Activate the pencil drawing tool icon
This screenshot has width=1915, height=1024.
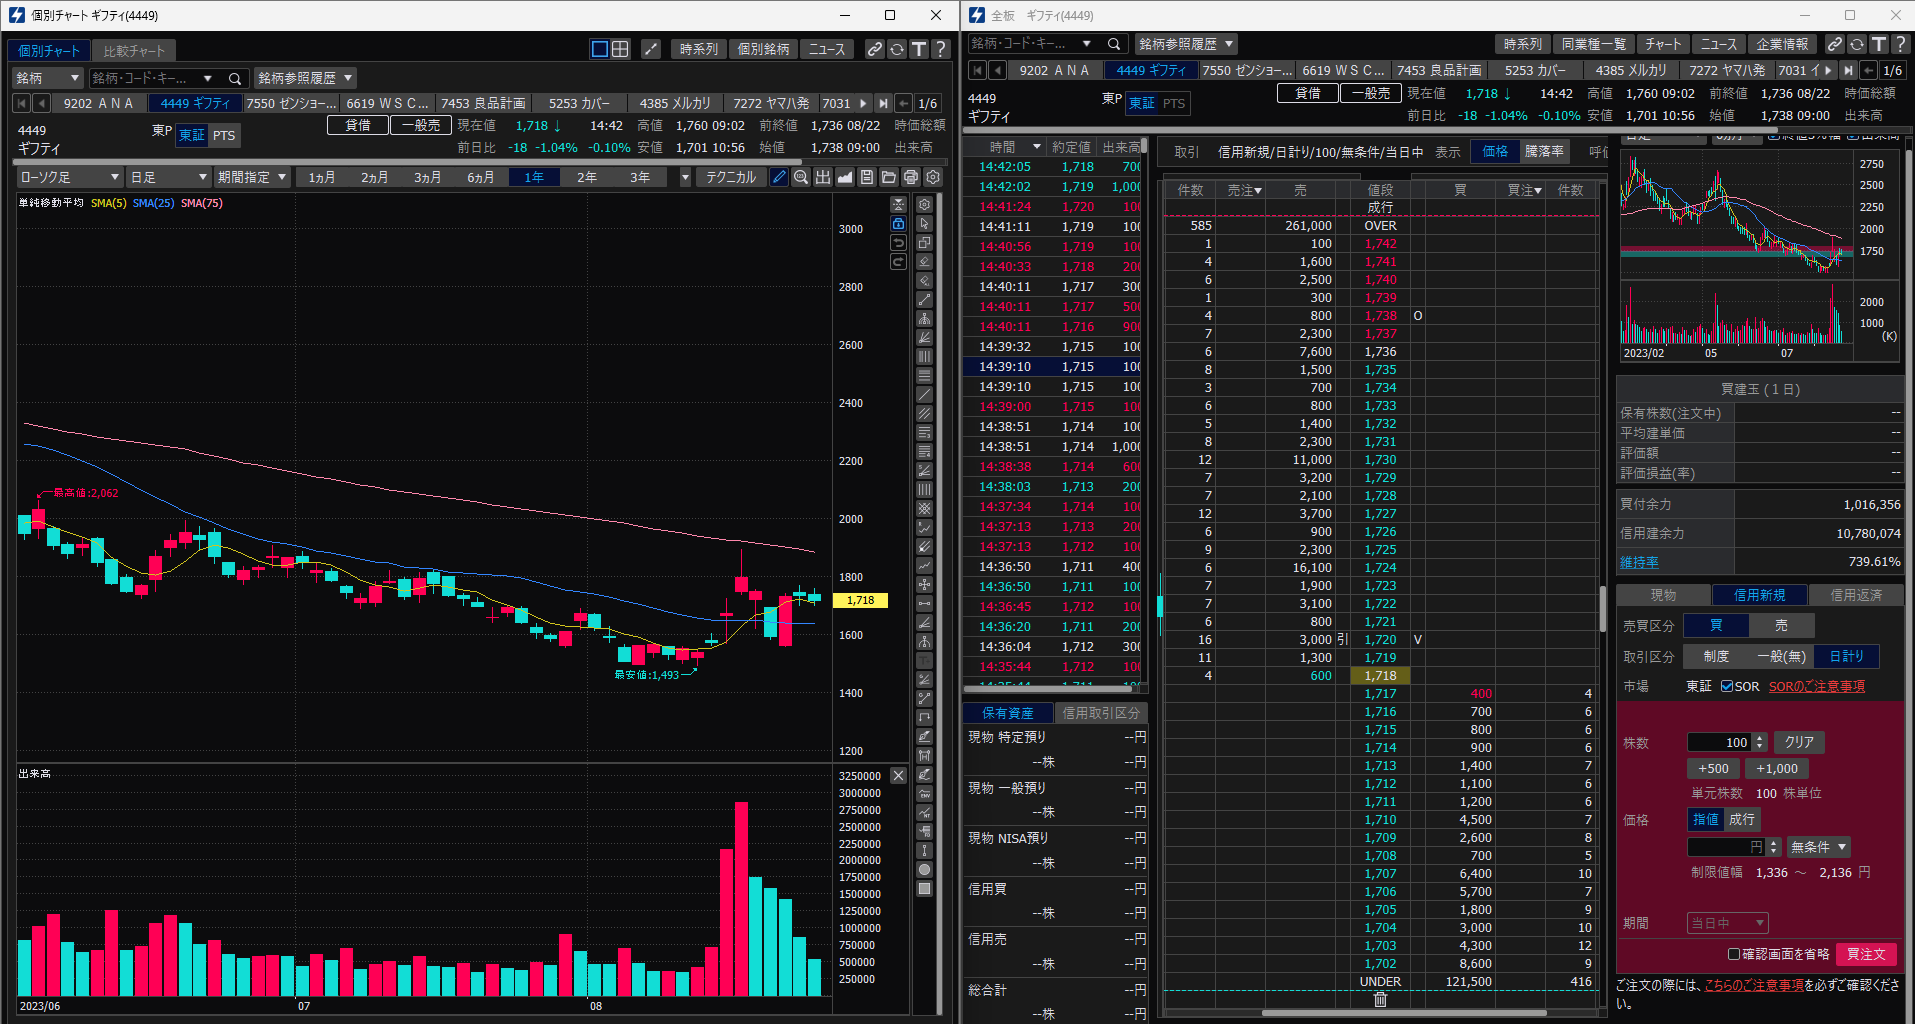point(779,177)
